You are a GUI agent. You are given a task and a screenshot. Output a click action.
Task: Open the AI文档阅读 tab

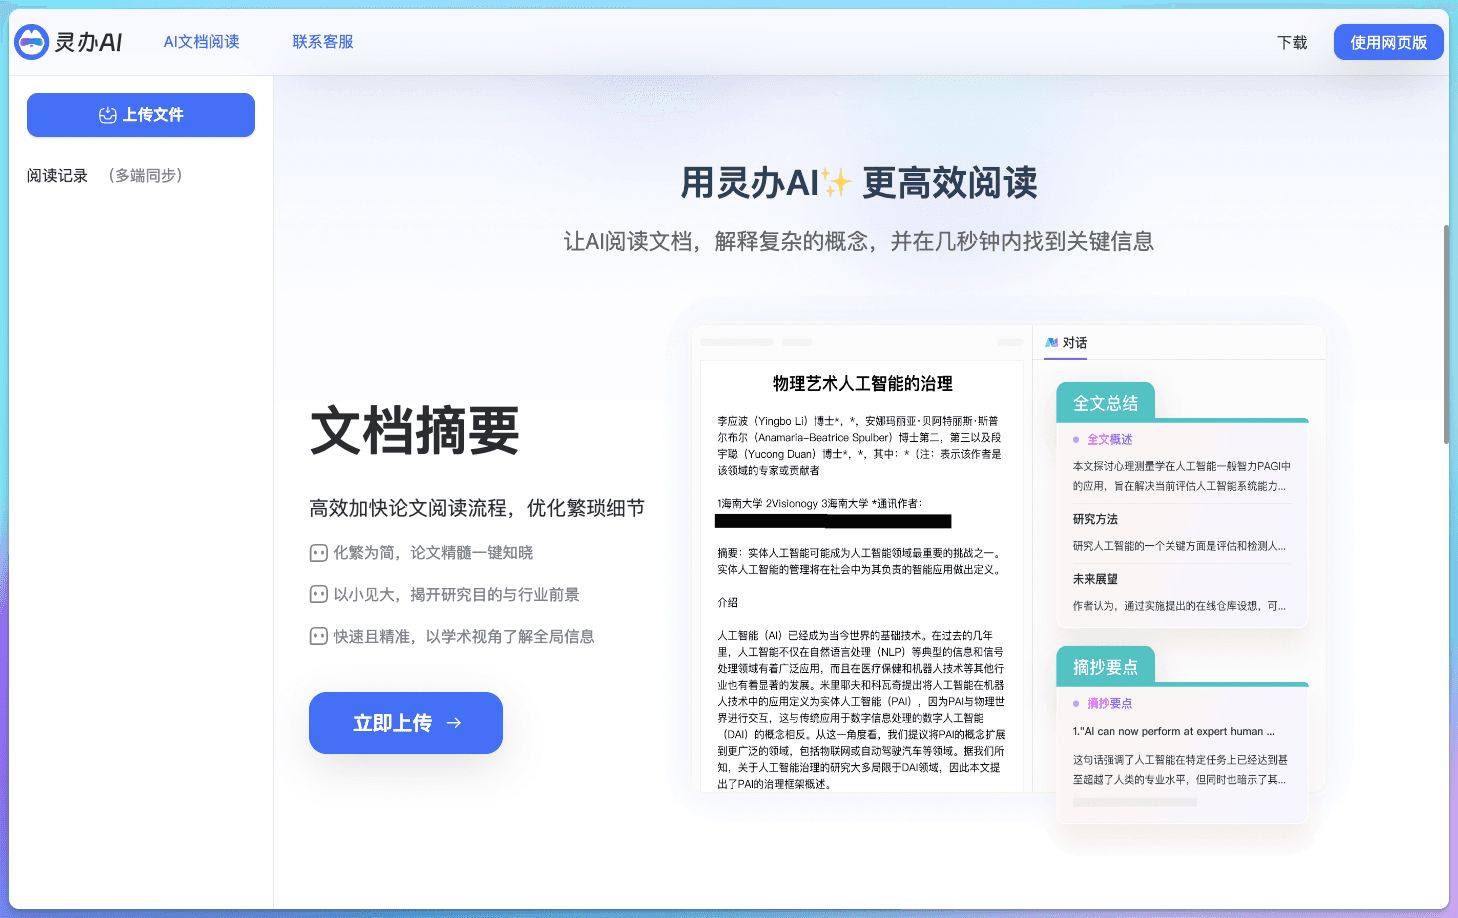(x=201, y=42)
